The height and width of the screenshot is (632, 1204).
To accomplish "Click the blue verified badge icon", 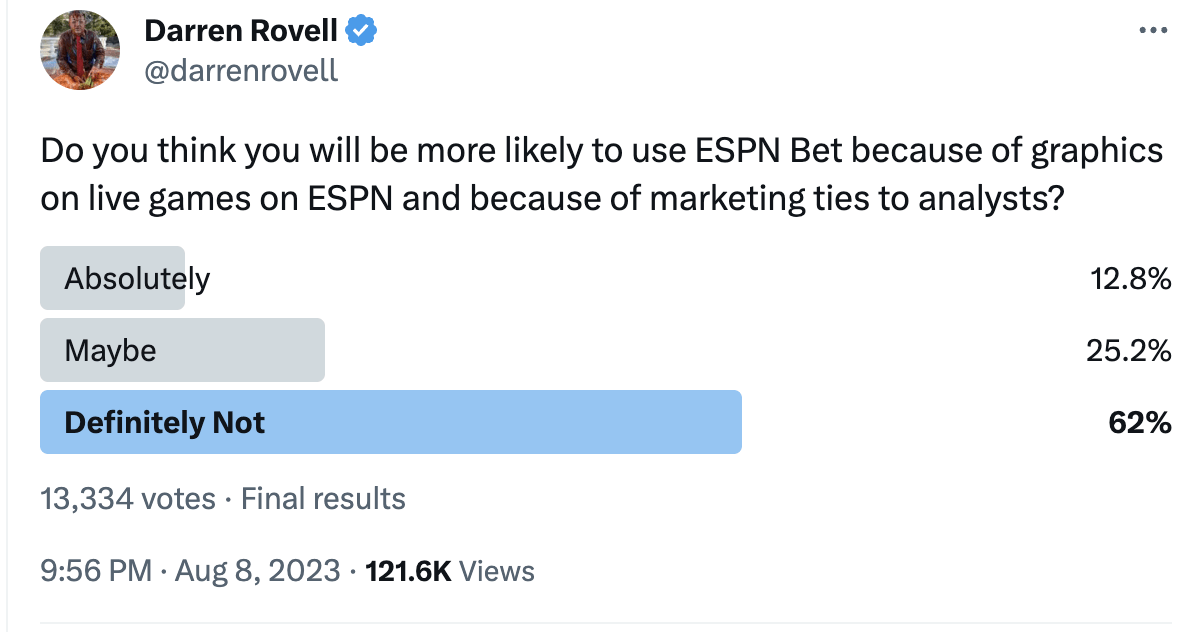I will (x=361, y=32).
